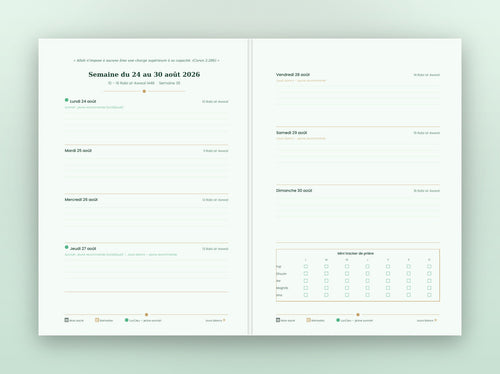Click the 'Maghrib' row label in the tracker

pos(282,288)
